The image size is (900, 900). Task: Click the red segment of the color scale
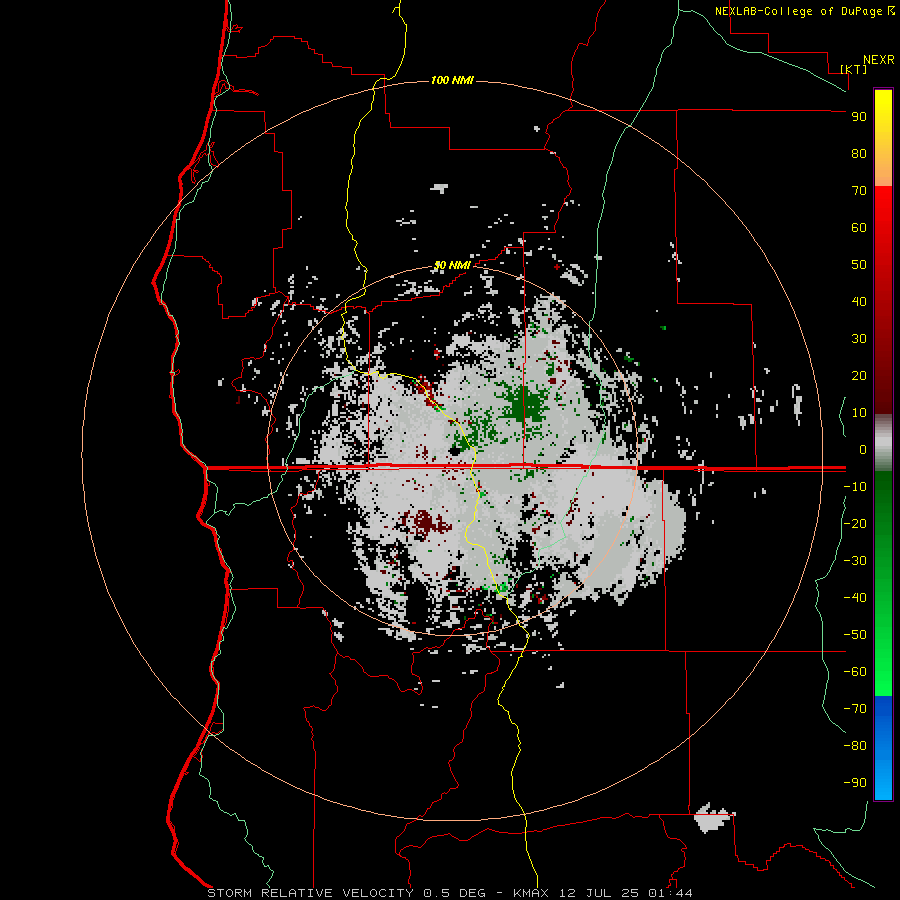(883, 300)
